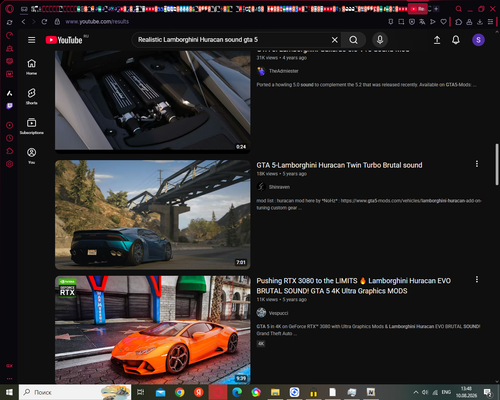Screen dimensions: 500x400
Task: Open translate icon in address bar
Action: point(422,22)
